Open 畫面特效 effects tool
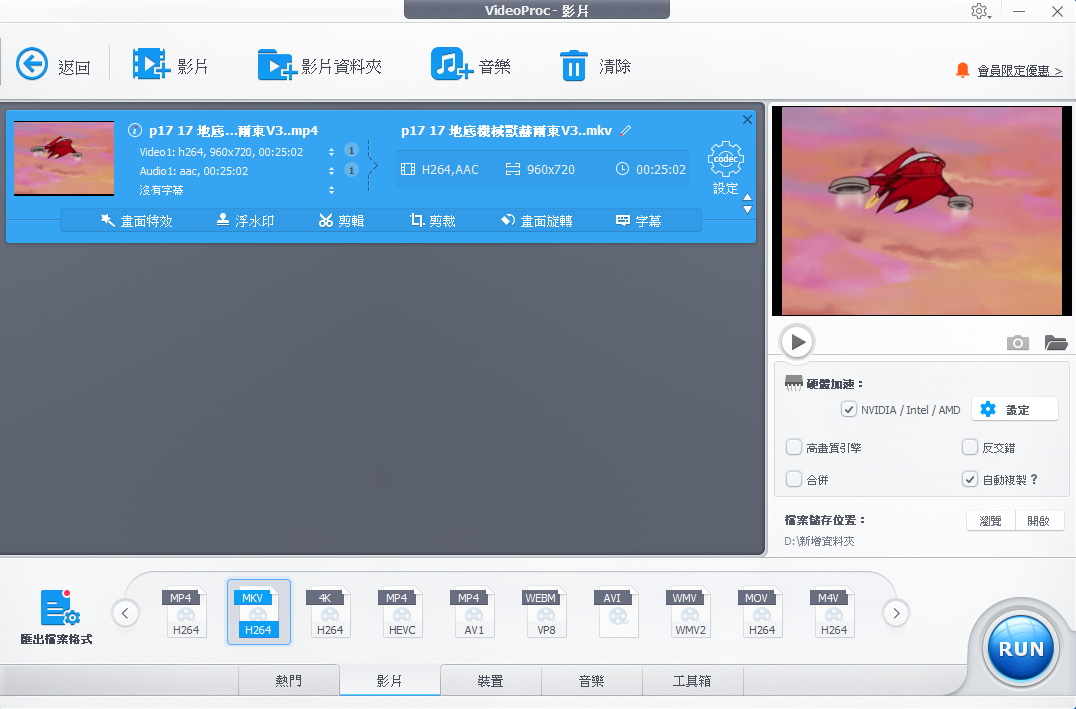 [137, 221]
